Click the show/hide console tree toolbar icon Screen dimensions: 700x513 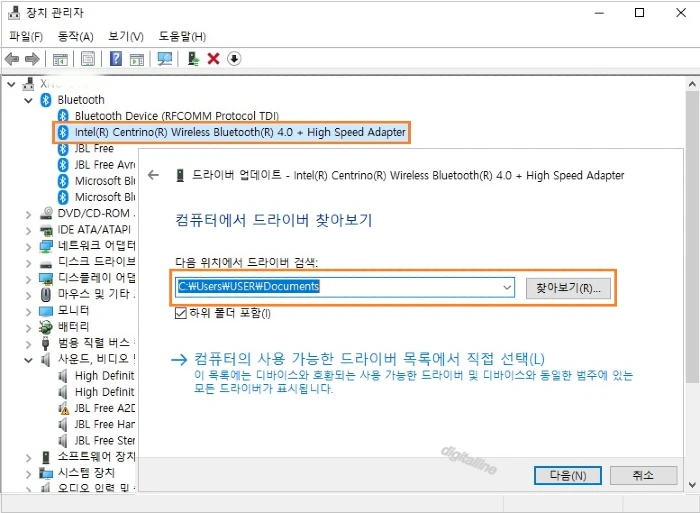pyautogui.click(x=60, y=59)
